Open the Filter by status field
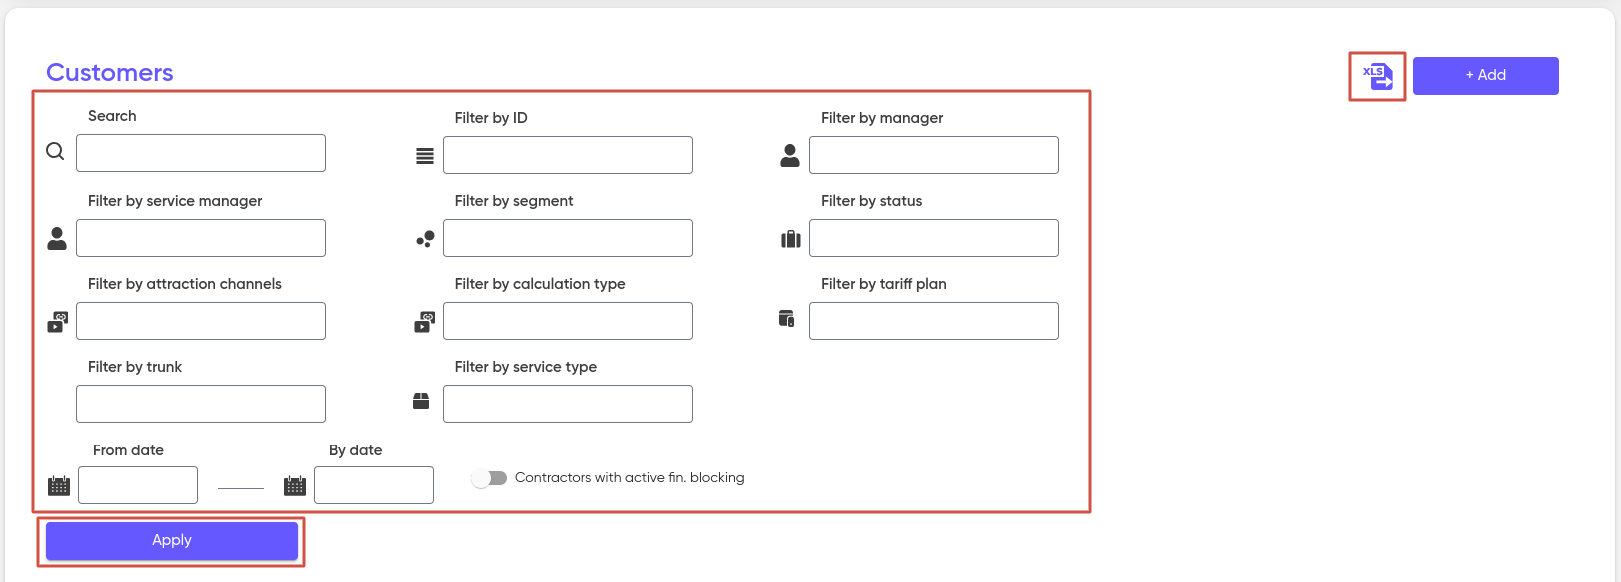 click(934, 238)
